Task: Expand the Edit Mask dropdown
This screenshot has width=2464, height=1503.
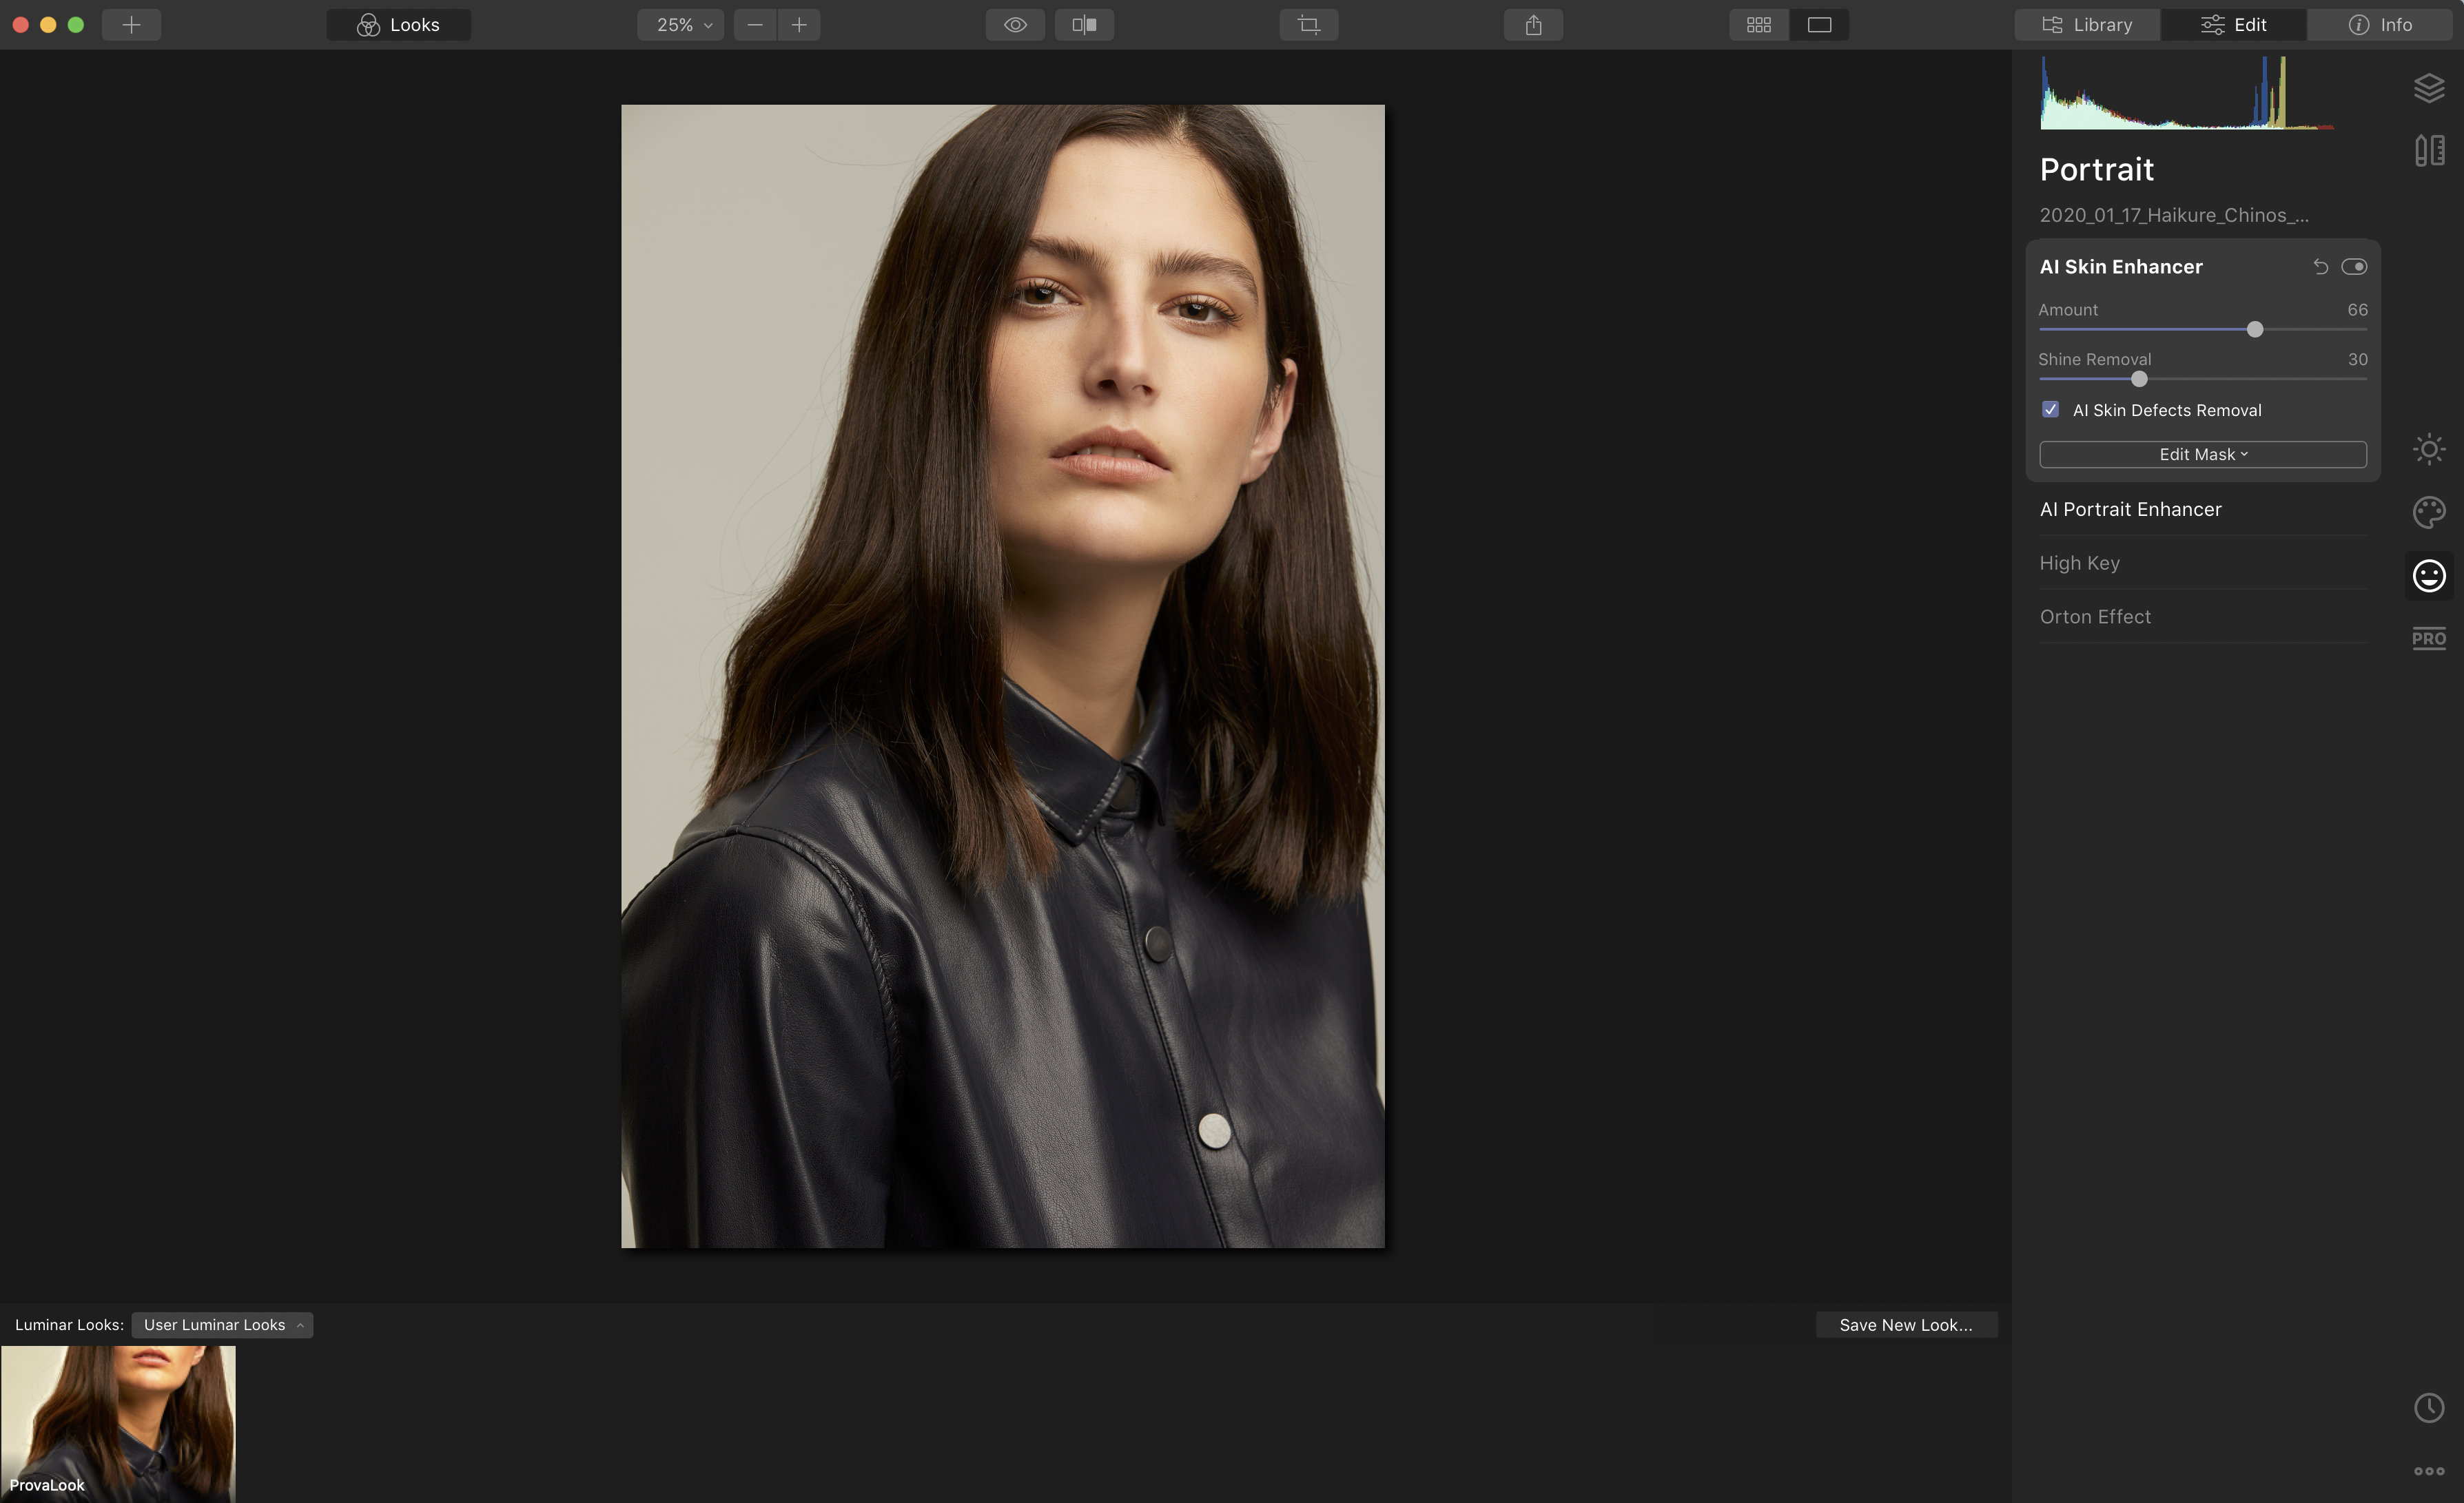Action: [x=2202, y=455]
